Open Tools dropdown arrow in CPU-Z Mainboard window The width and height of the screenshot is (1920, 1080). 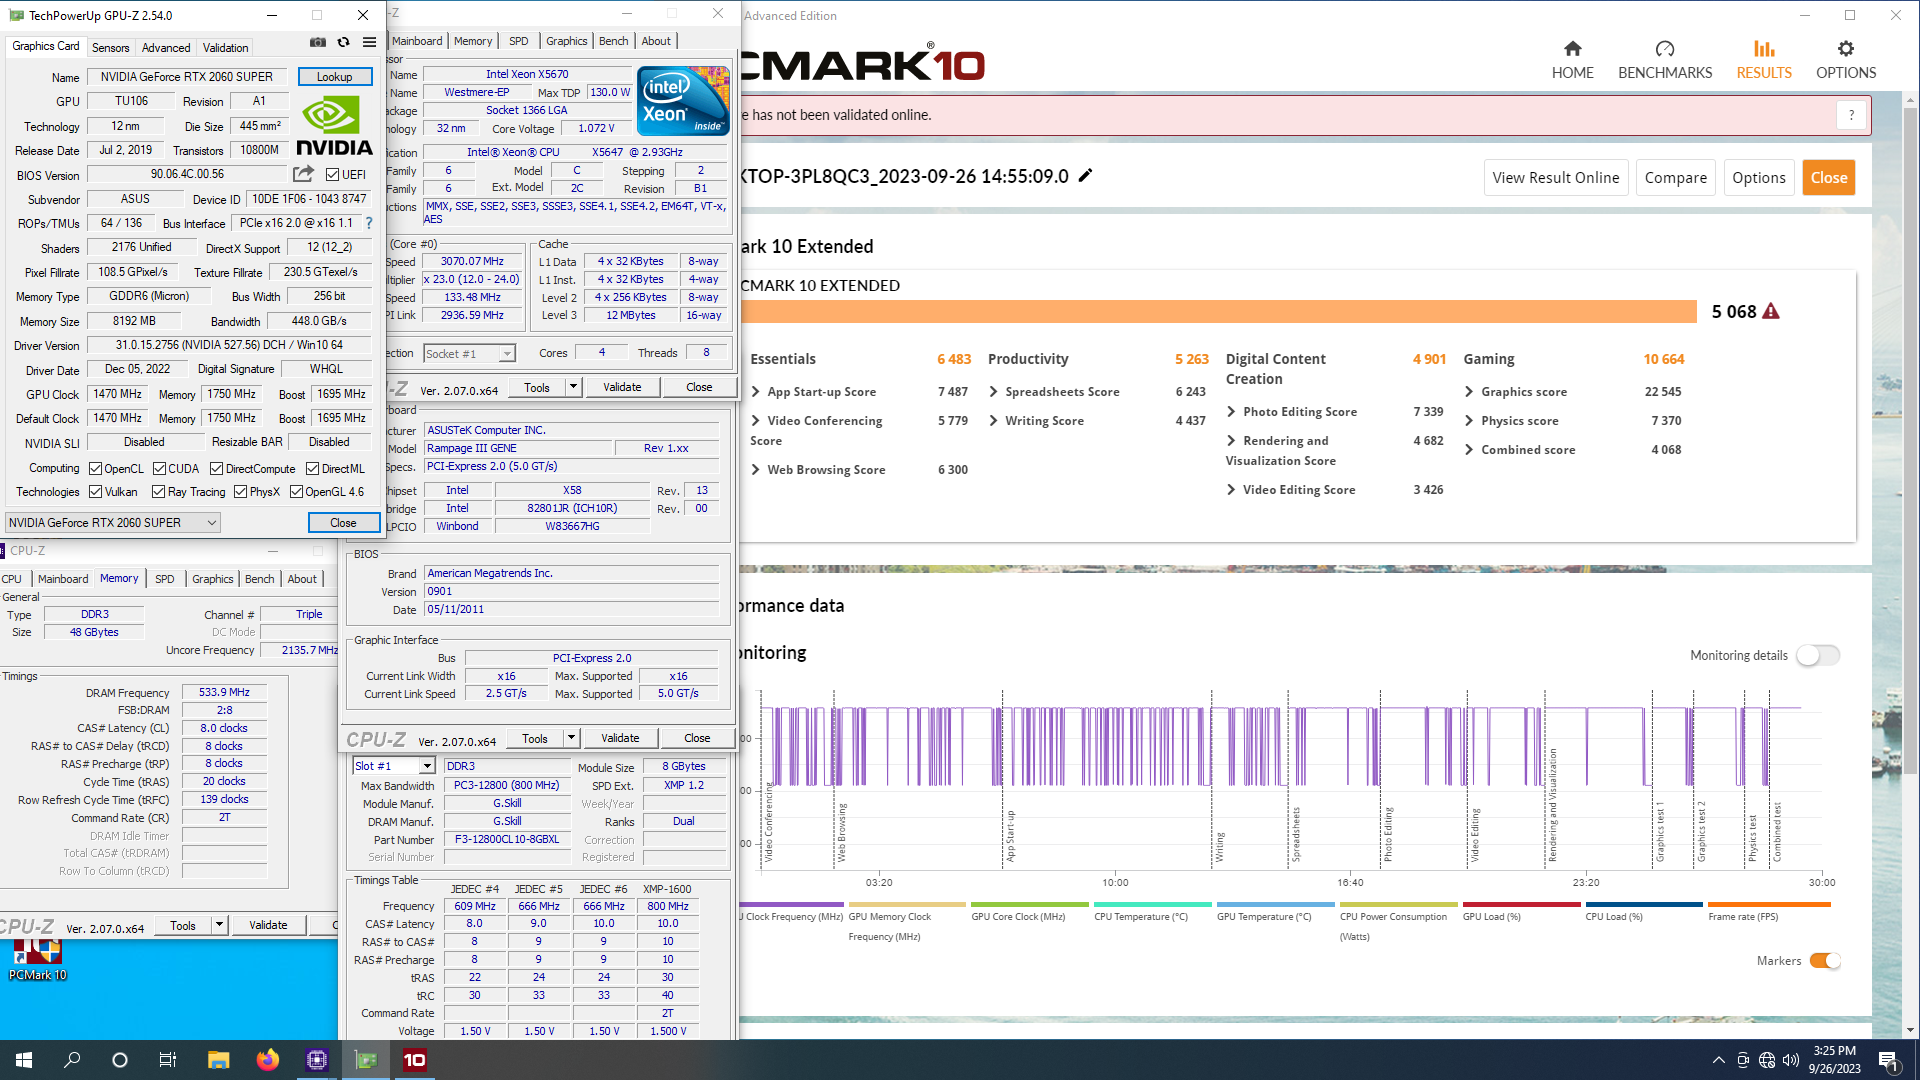571,738
